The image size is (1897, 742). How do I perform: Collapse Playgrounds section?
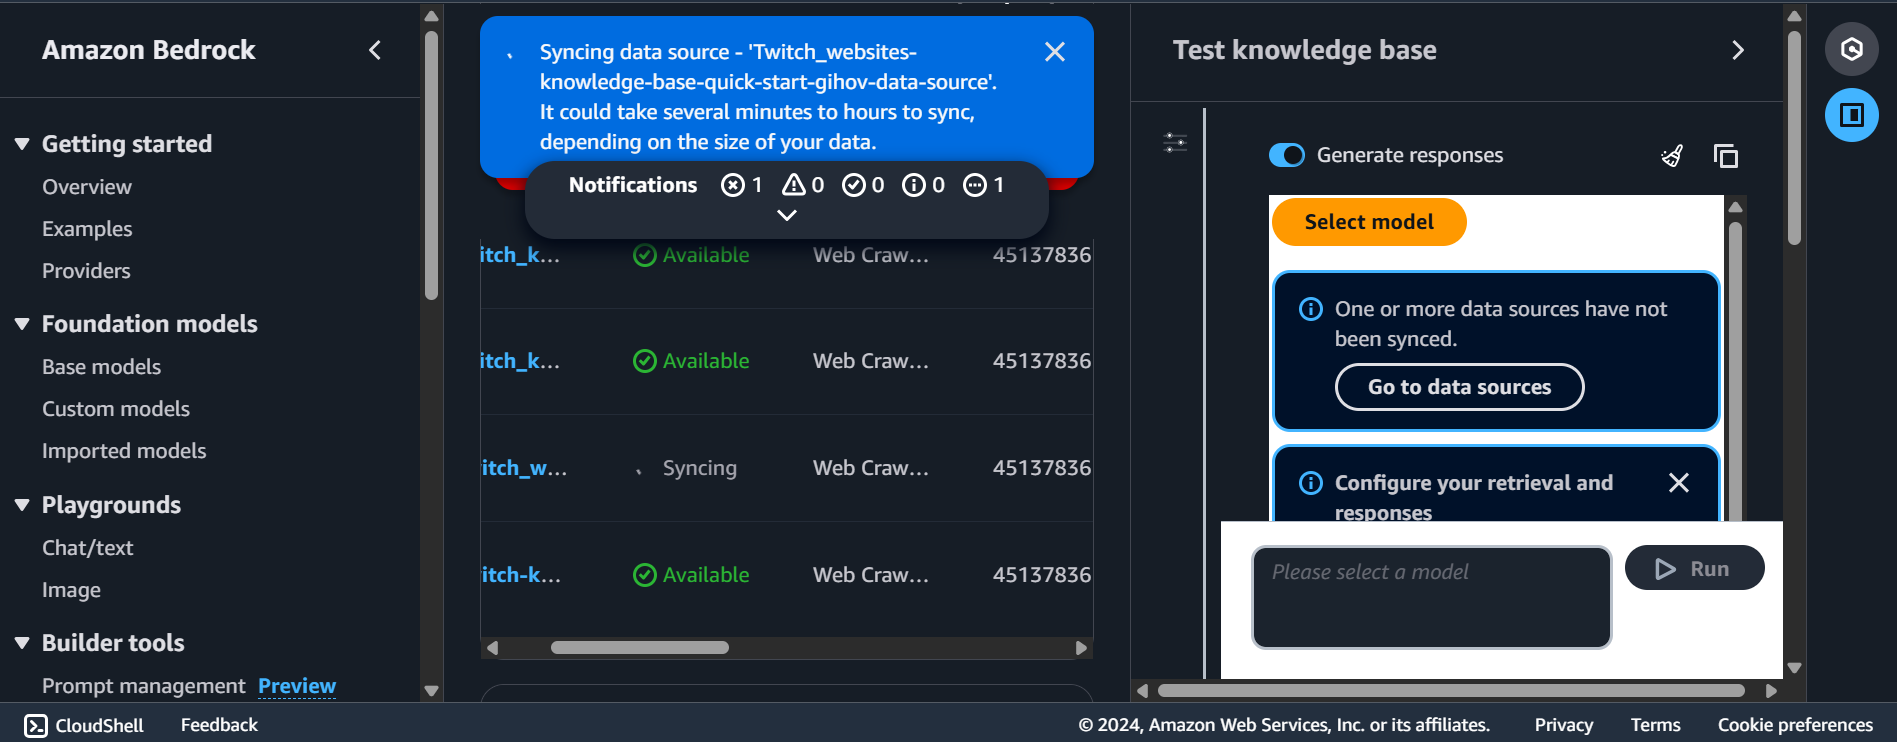pos(22,505)
